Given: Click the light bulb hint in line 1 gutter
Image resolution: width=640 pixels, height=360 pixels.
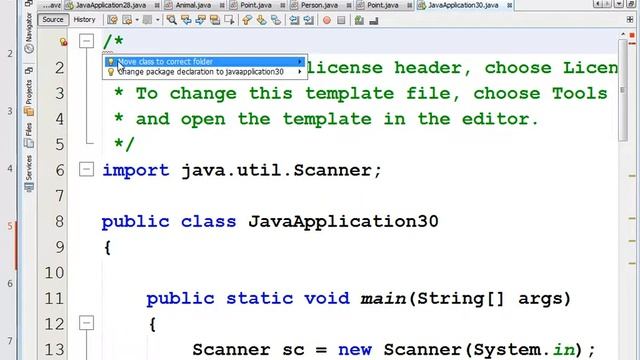Looking at the screenshot, I should tap(63, 41).
